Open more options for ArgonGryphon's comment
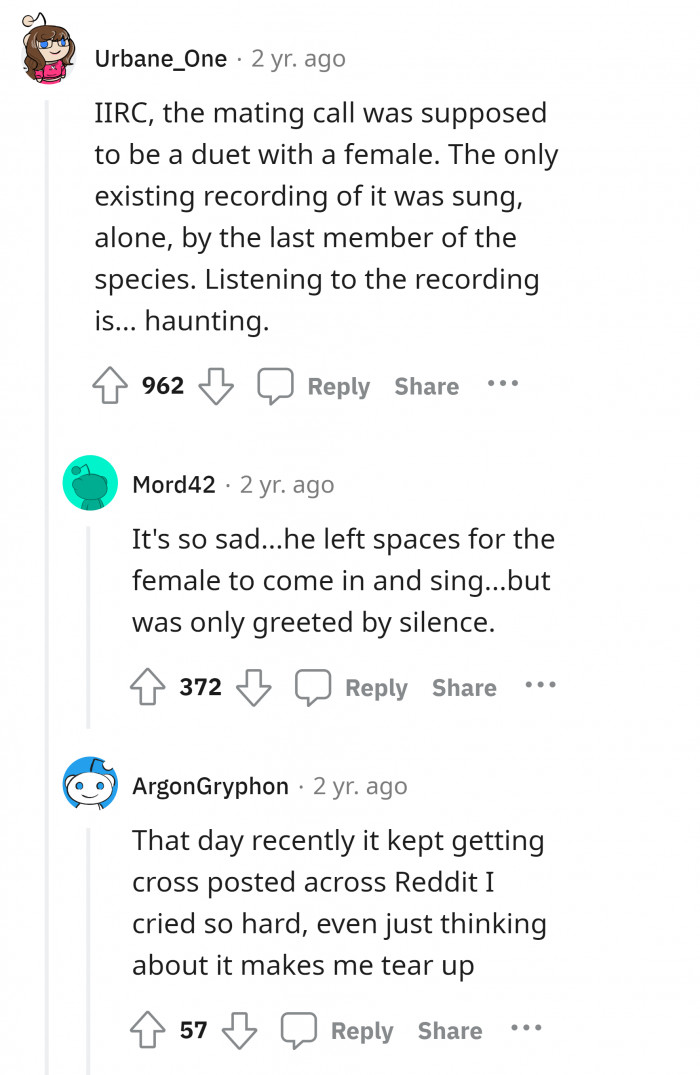The height and width of the screenshot is (1075, 700). click(526, 1028)
